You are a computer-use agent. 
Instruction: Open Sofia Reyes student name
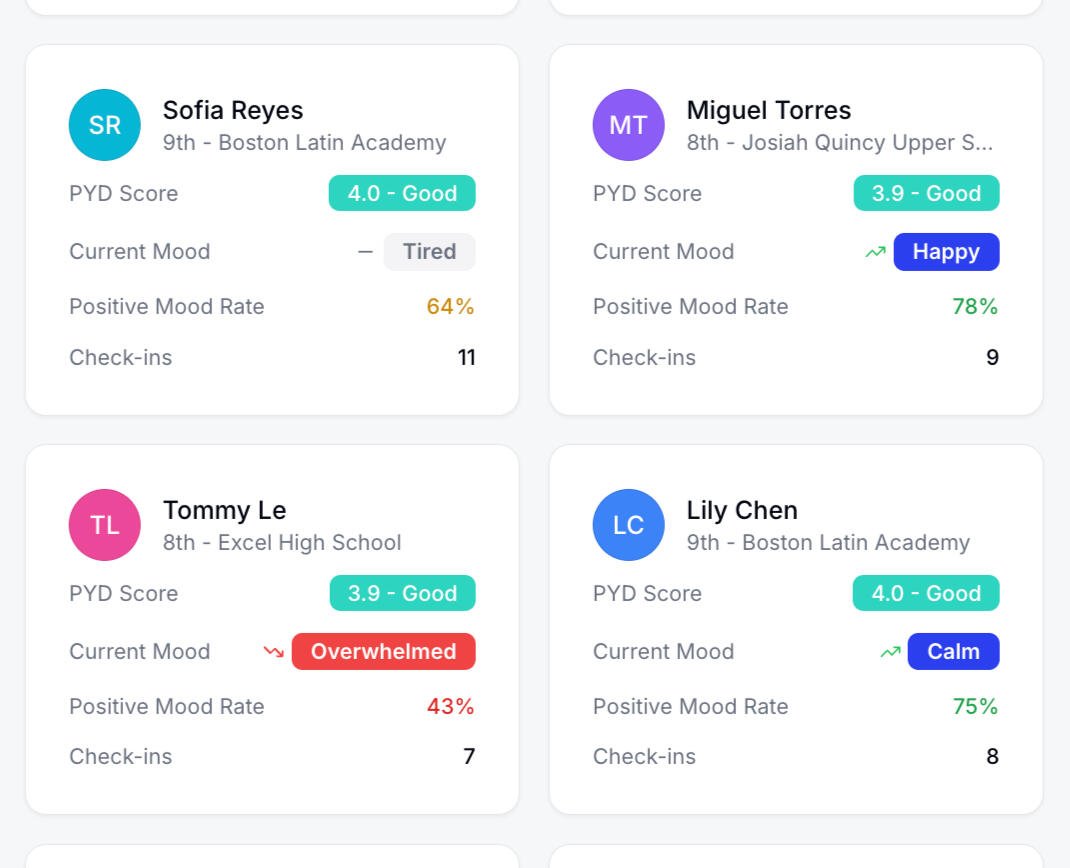pos(233,110)
